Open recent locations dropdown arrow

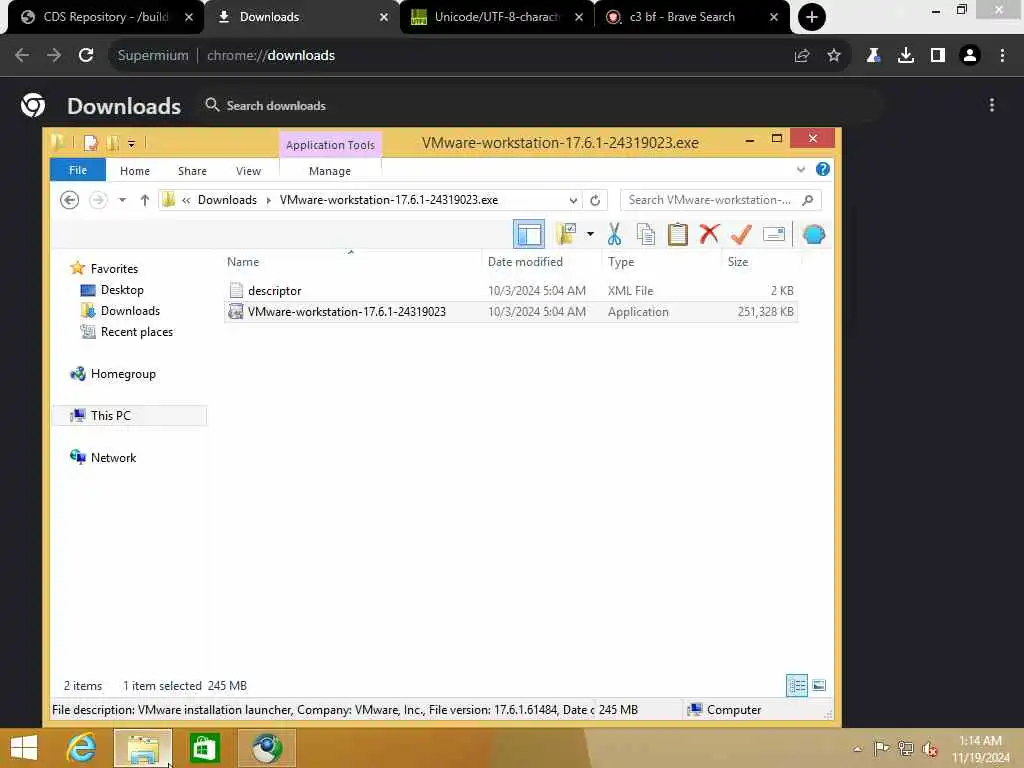coord(122,200)
